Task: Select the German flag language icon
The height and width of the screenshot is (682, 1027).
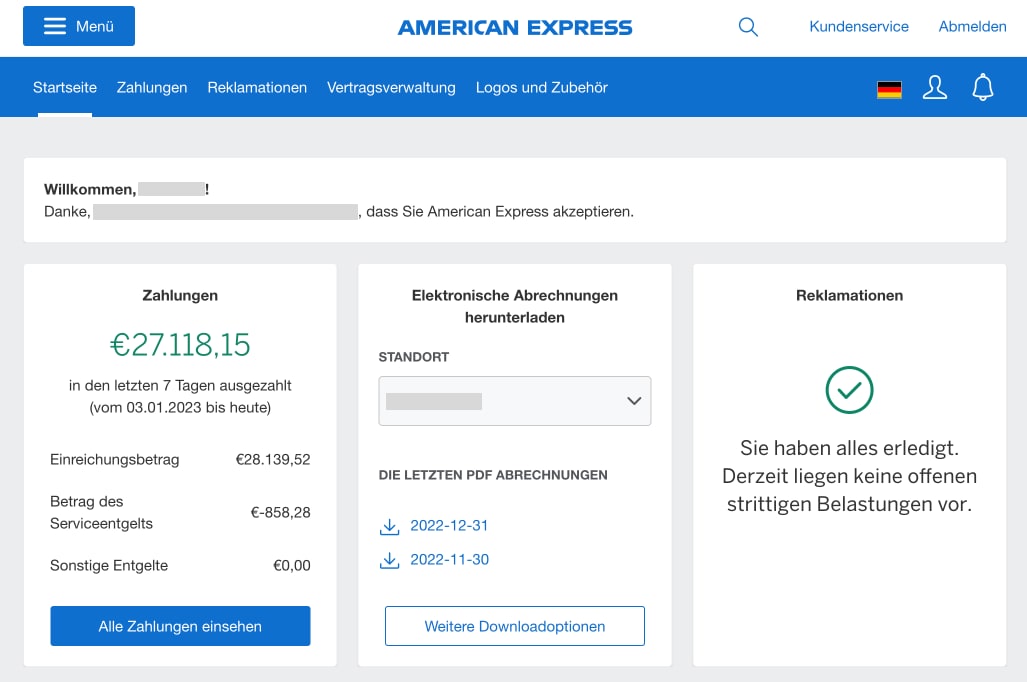Action: tap(889, 88)
